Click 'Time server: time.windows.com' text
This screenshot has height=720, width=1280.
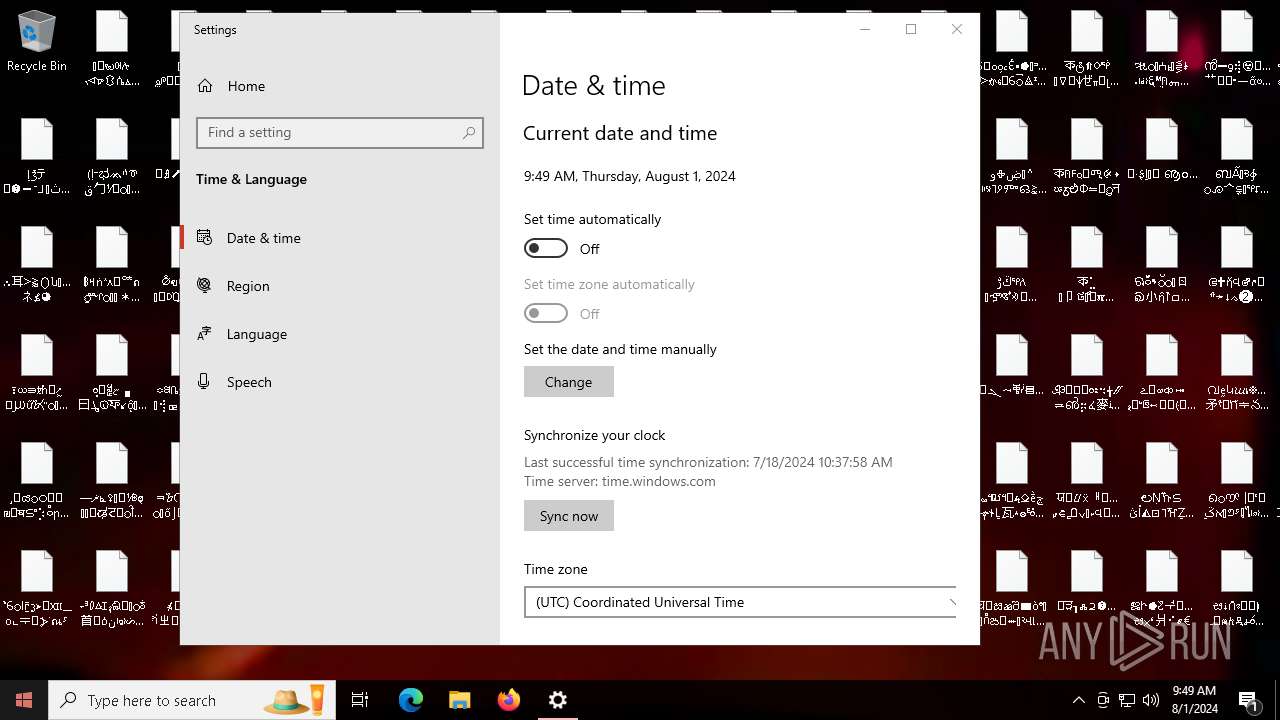coord(620,481)
